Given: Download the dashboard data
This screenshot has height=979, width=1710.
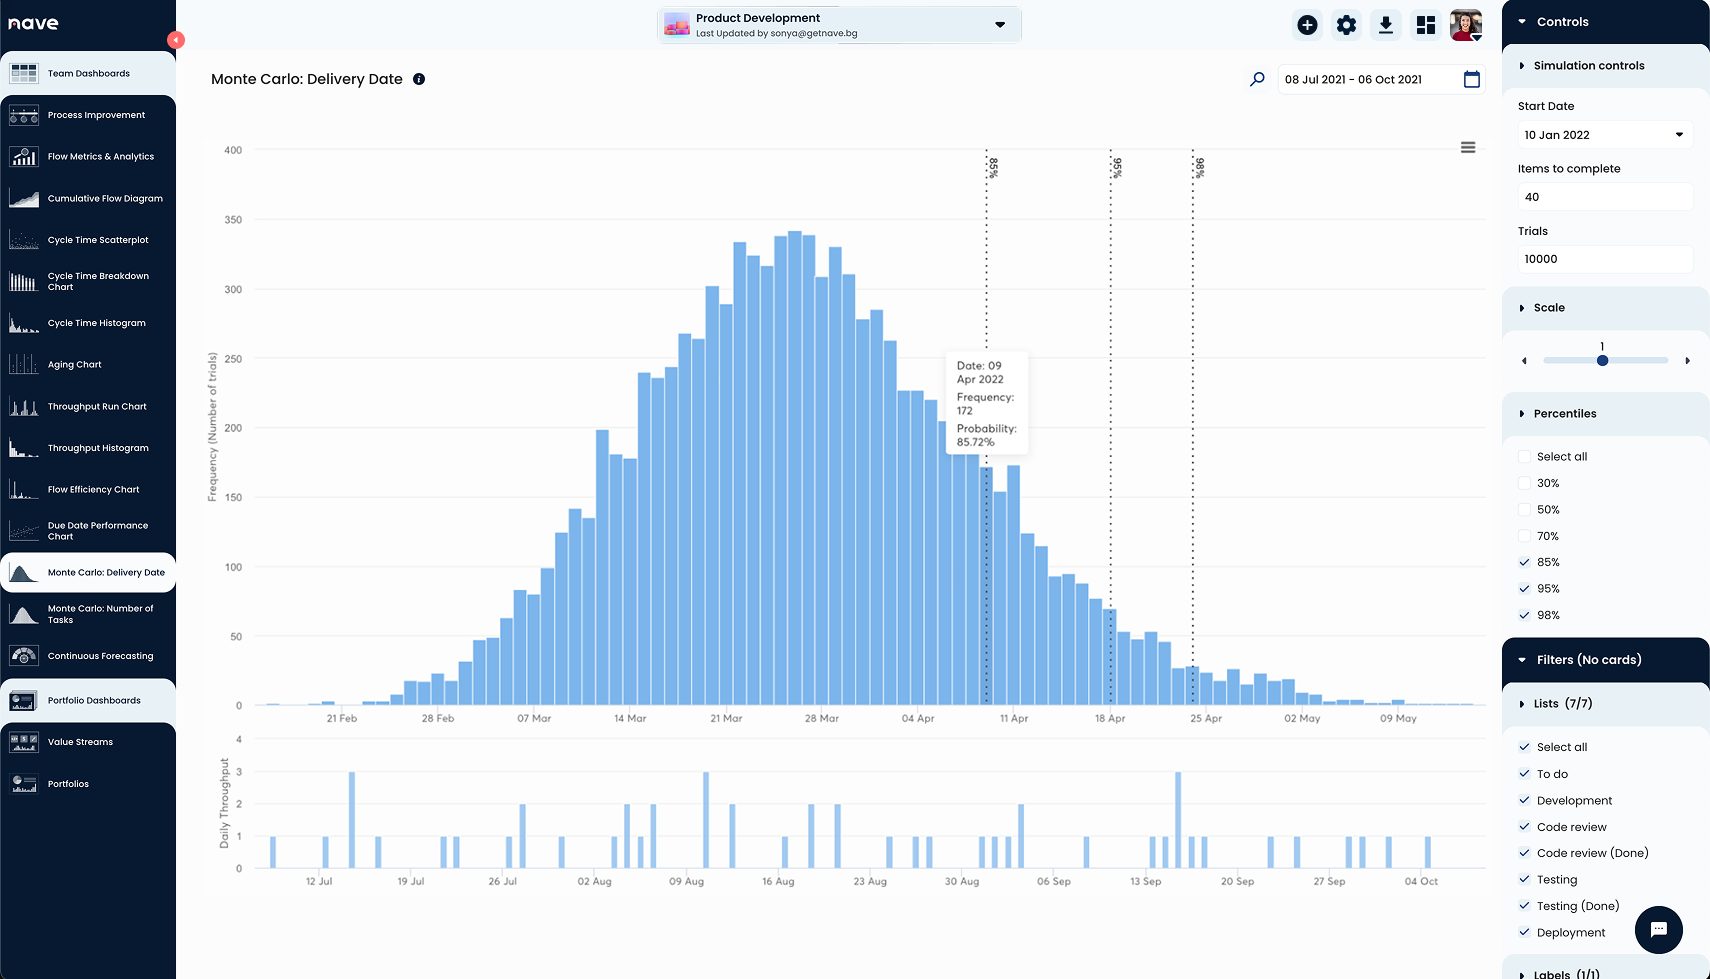Looking at the screenshot, I should click(1386, 24).
